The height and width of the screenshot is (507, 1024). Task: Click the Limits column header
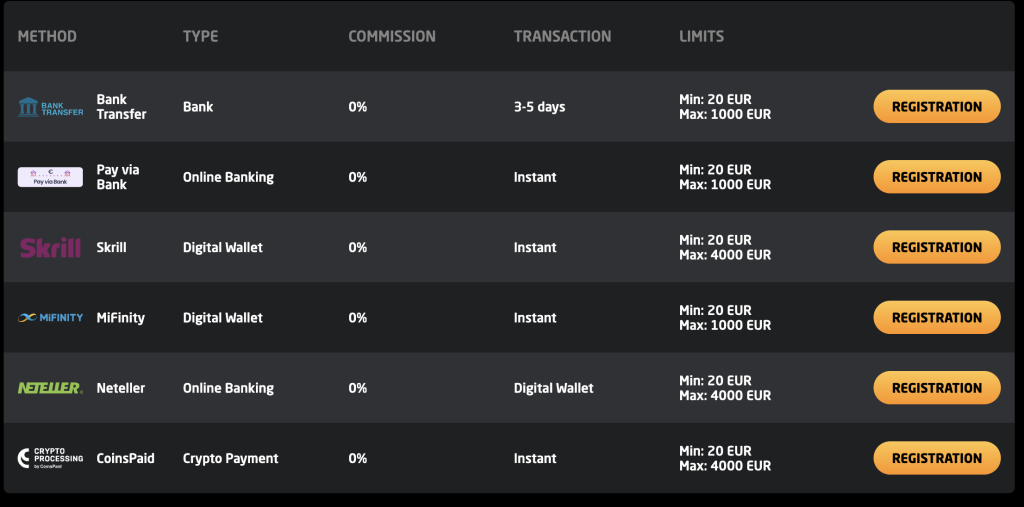[701, 36]
